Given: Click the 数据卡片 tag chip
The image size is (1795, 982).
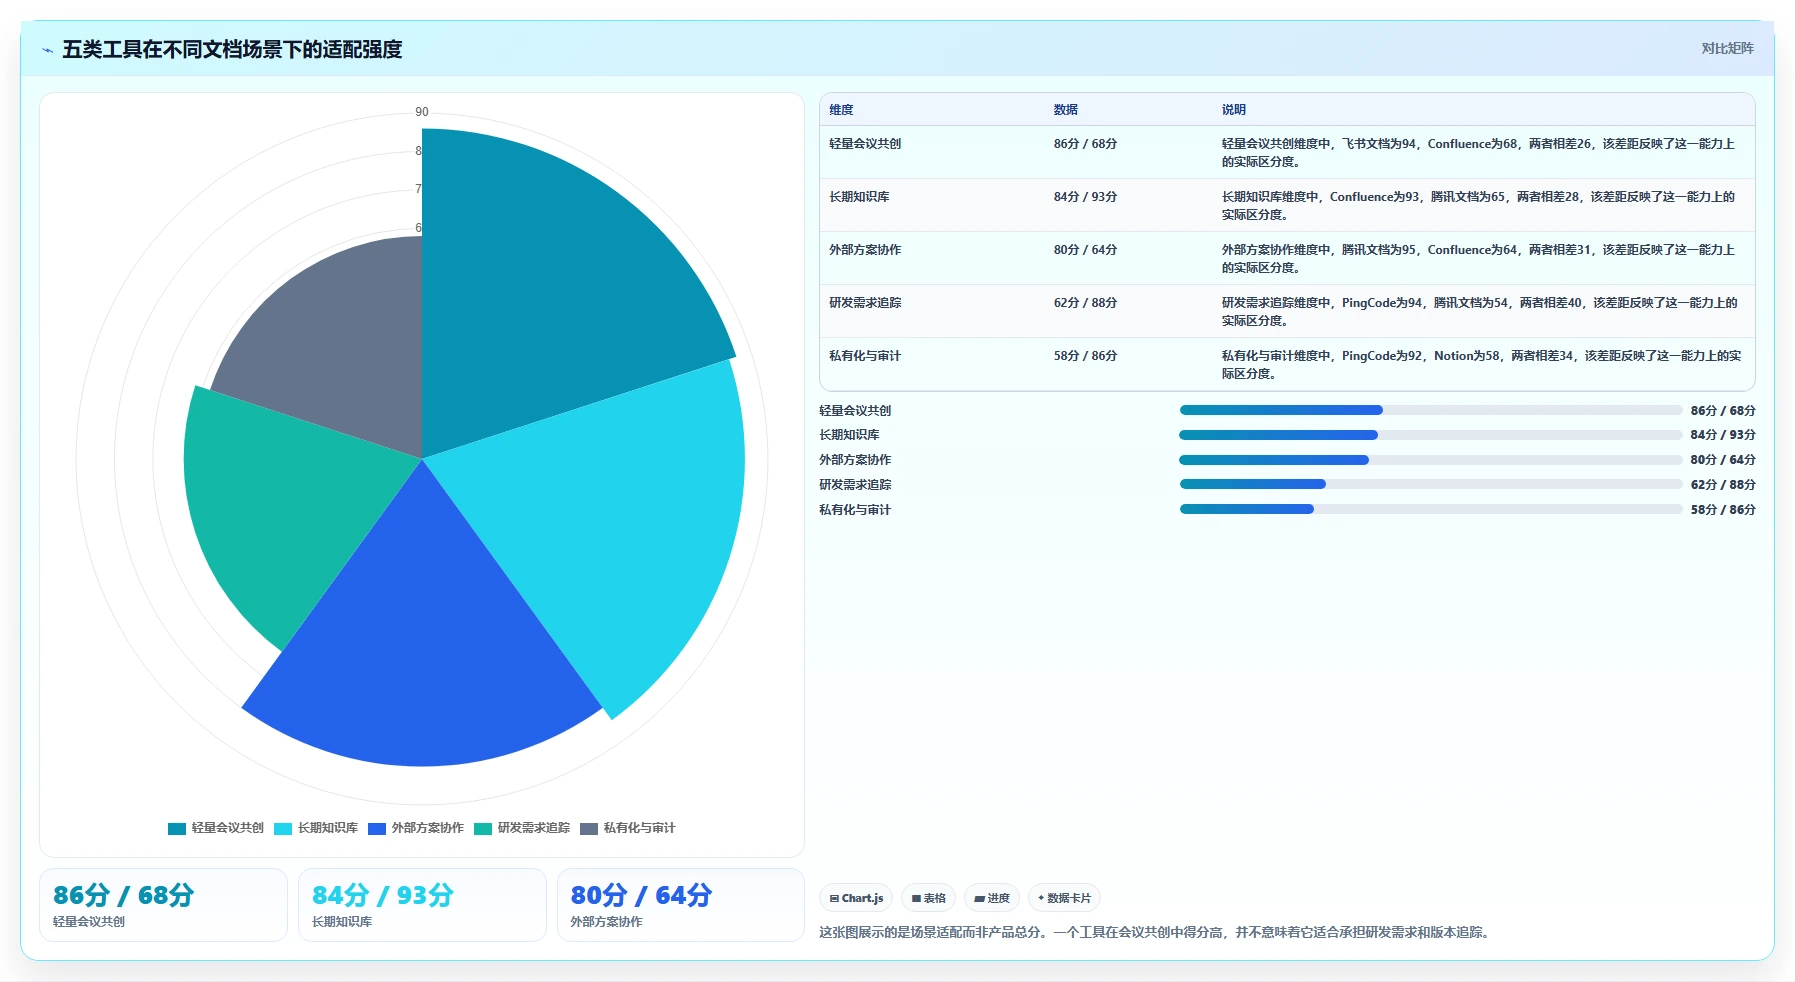Looking at the screenshot, I should (x=1064, y=898).
